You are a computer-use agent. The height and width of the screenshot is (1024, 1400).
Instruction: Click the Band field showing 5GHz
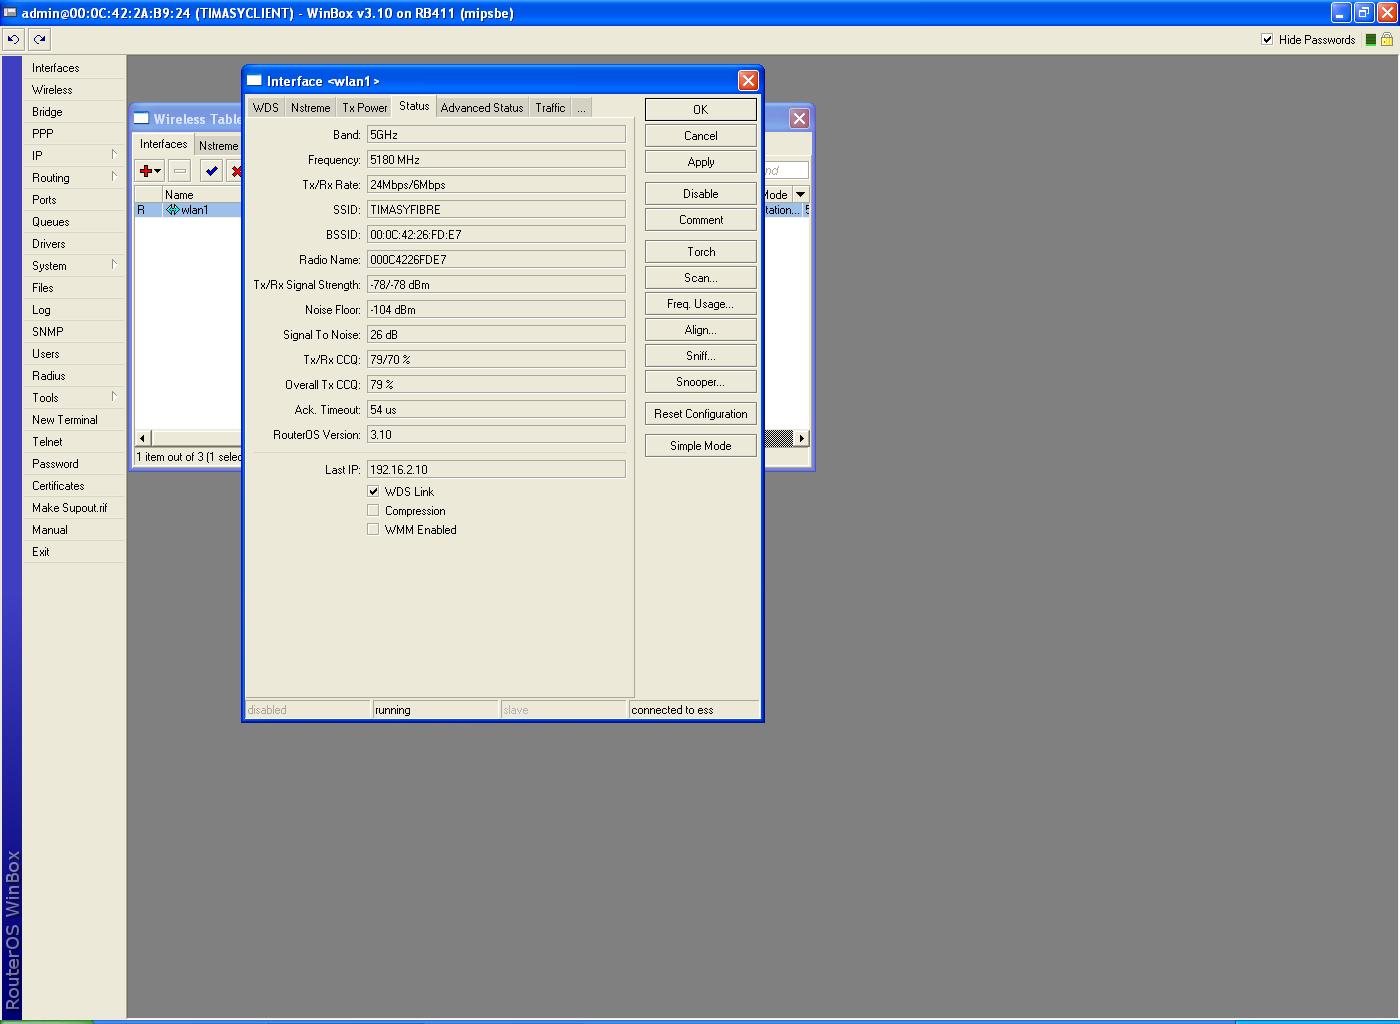pos(496,135)
